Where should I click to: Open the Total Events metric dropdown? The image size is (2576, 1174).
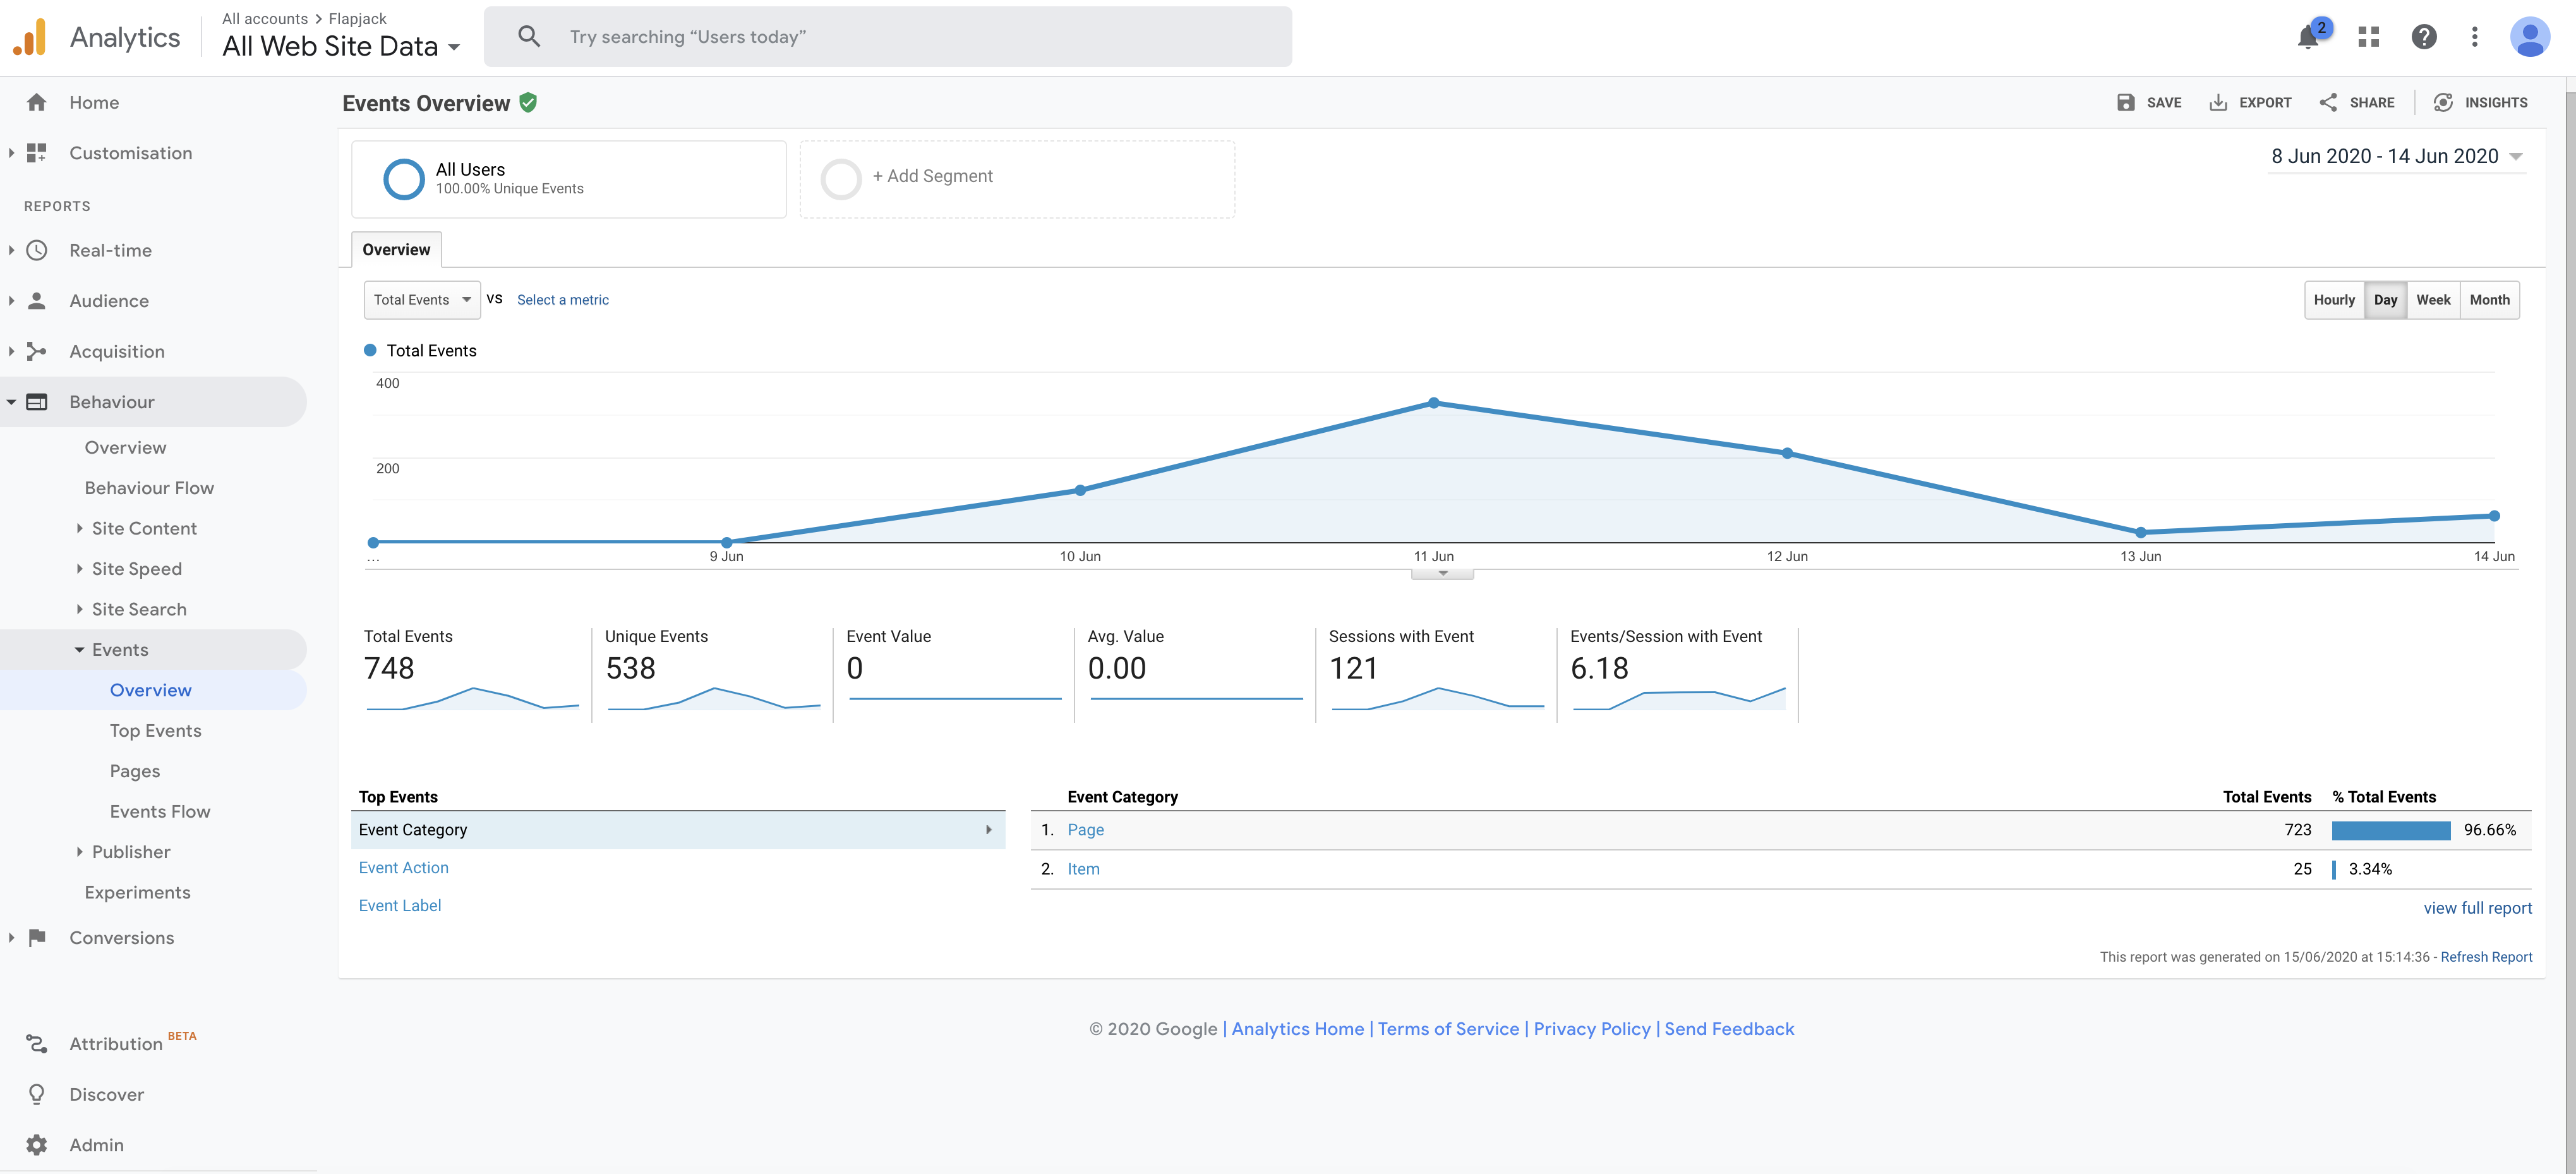tap(422, 300)
